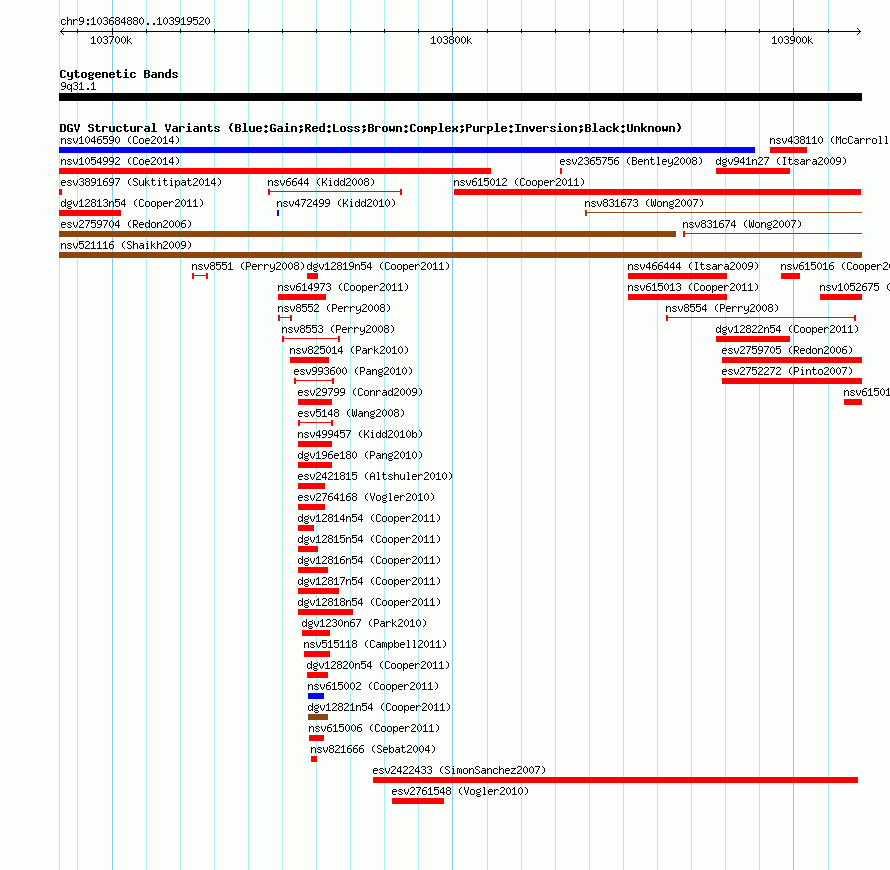Click nsv615012 (Cooper2011) label
Screen dimensions: 890x870
click(519, 182)
